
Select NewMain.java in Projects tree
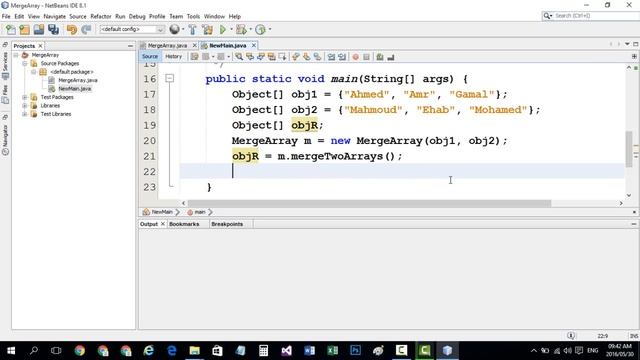[75, 89]
